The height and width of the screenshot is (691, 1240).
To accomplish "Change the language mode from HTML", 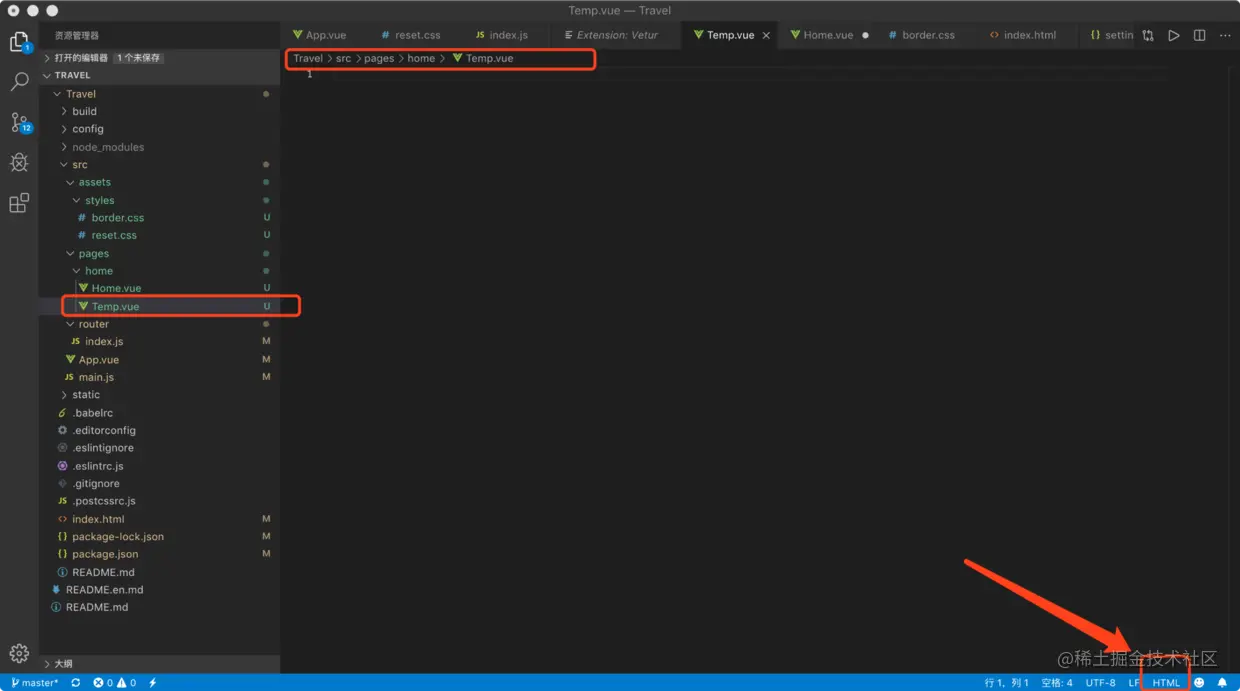I will (x=1165, y=682).
